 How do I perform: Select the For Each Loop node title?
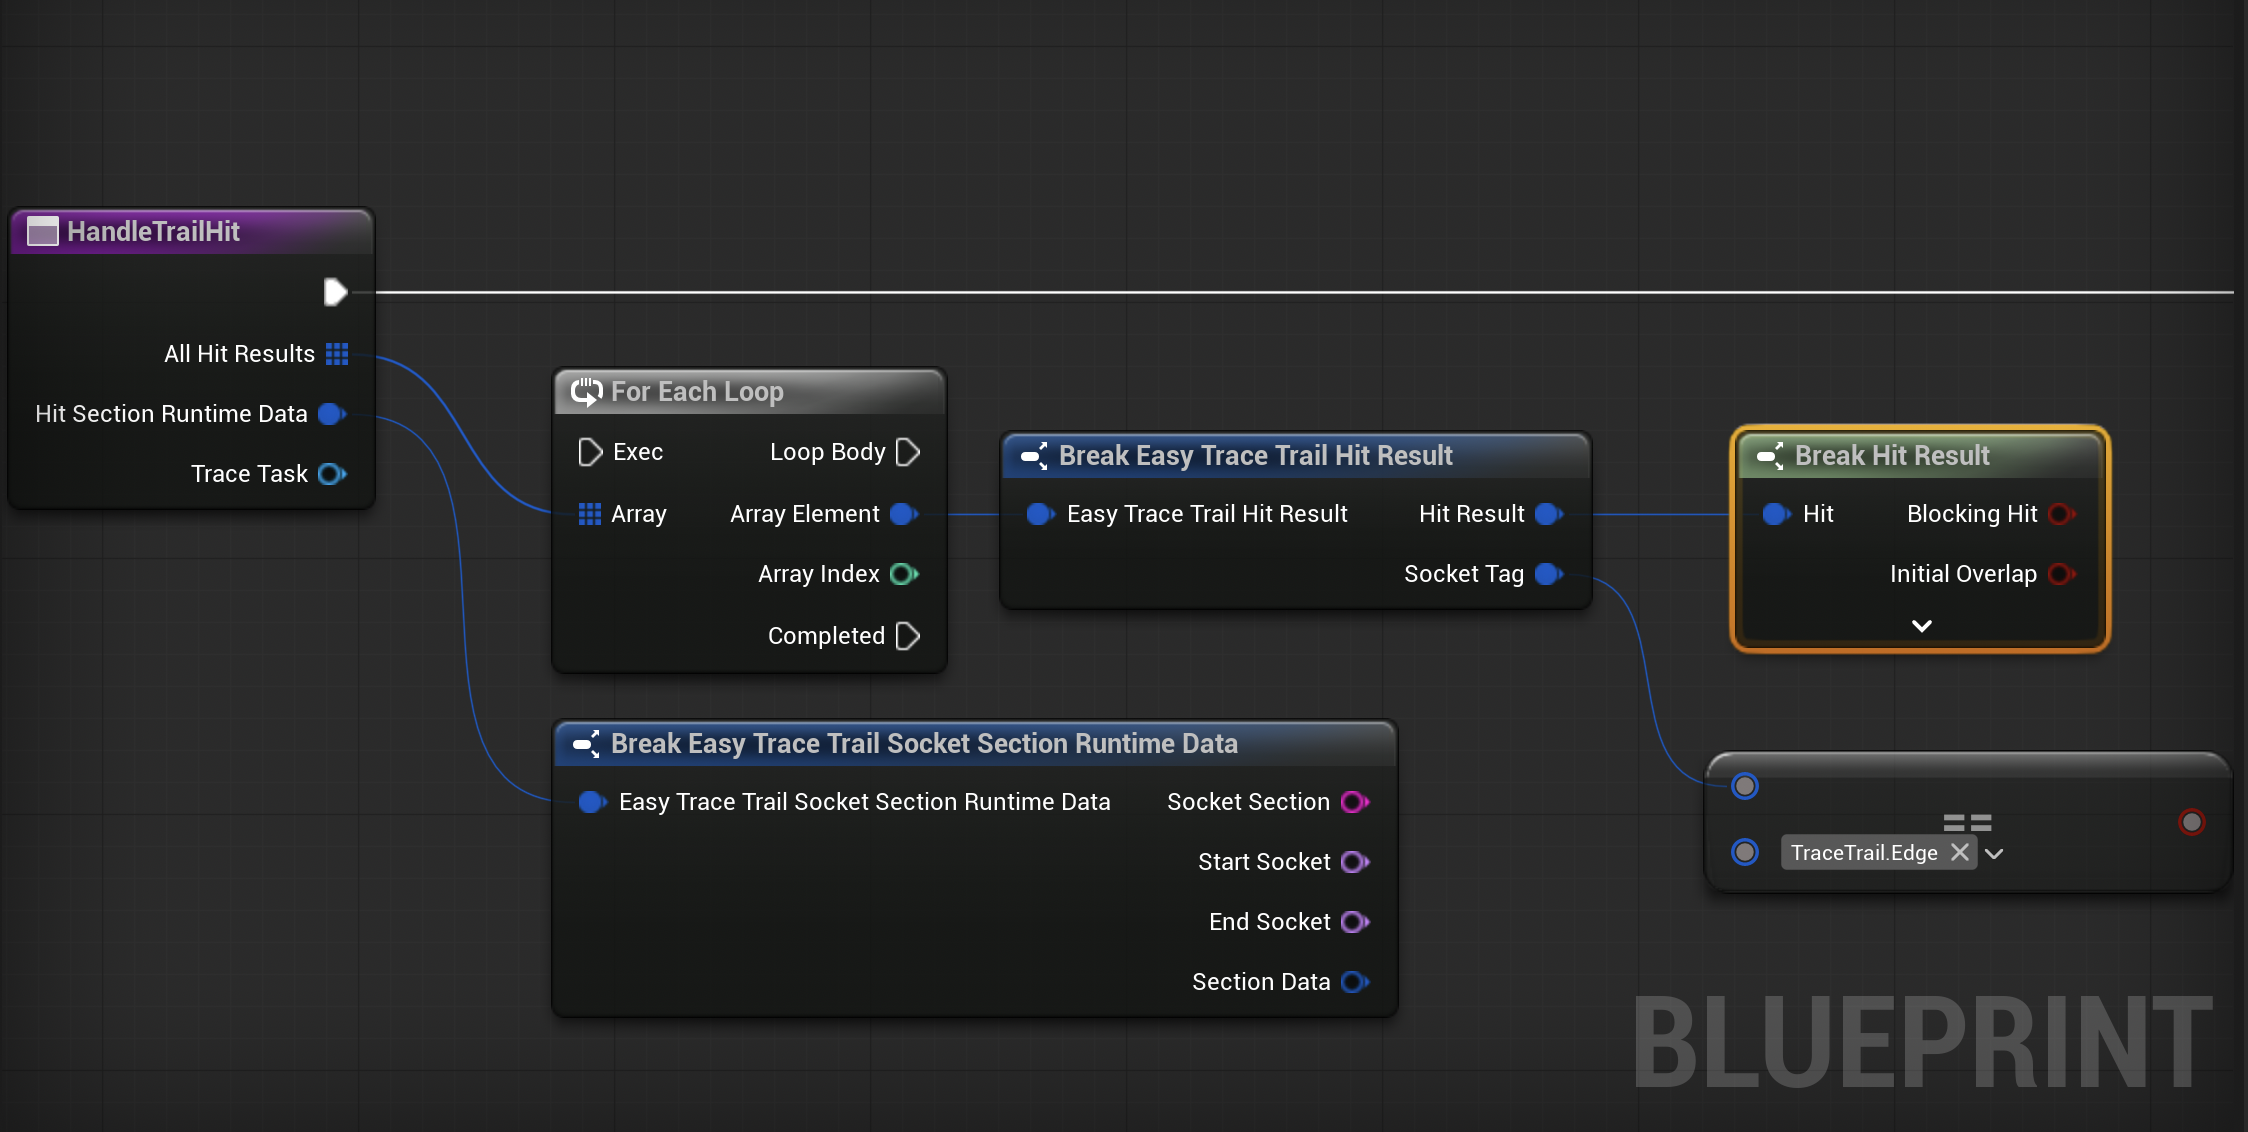click(697, 392)
